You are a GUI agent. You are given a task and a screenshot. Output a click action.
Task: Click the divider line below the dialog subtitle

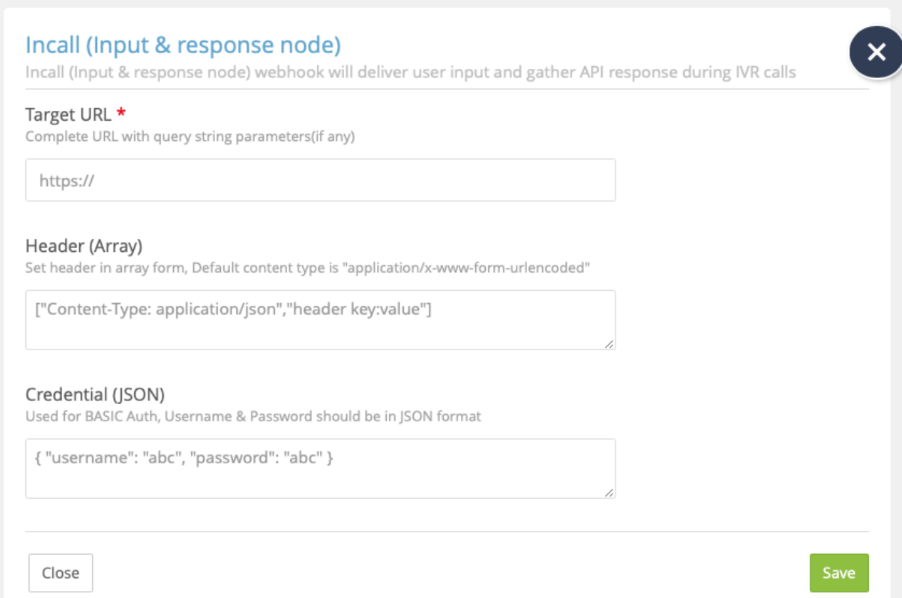(x=447, y=89)
